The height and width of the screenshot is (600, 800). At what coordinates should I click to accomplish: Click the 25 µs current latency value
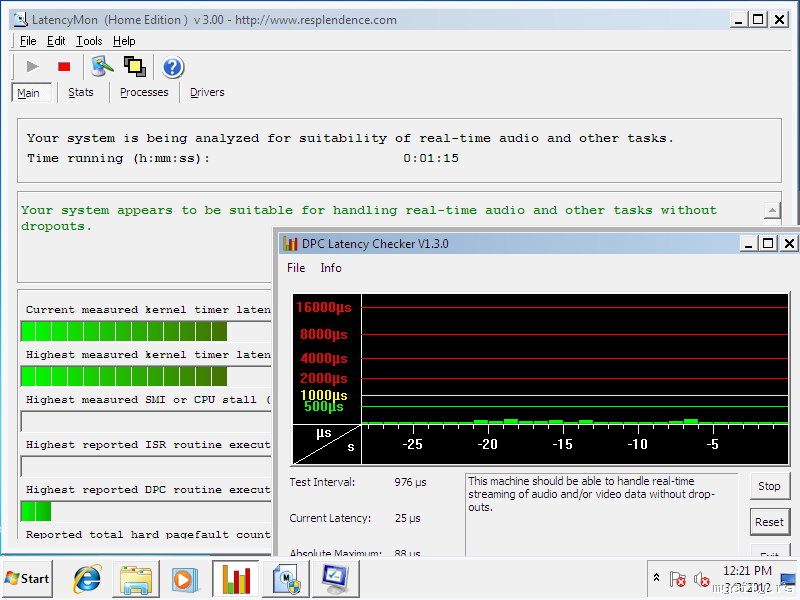(x=408, y=518)
